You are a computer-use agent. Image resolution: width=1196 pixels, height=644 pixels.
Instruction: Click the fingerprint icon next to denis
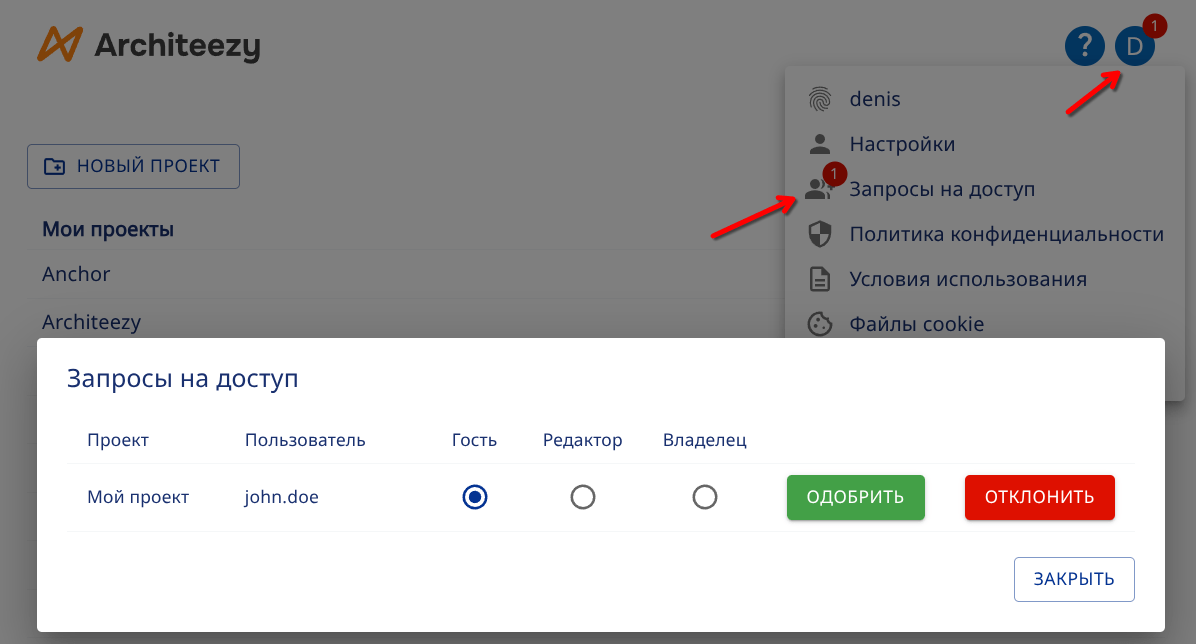tap(822, 98)
